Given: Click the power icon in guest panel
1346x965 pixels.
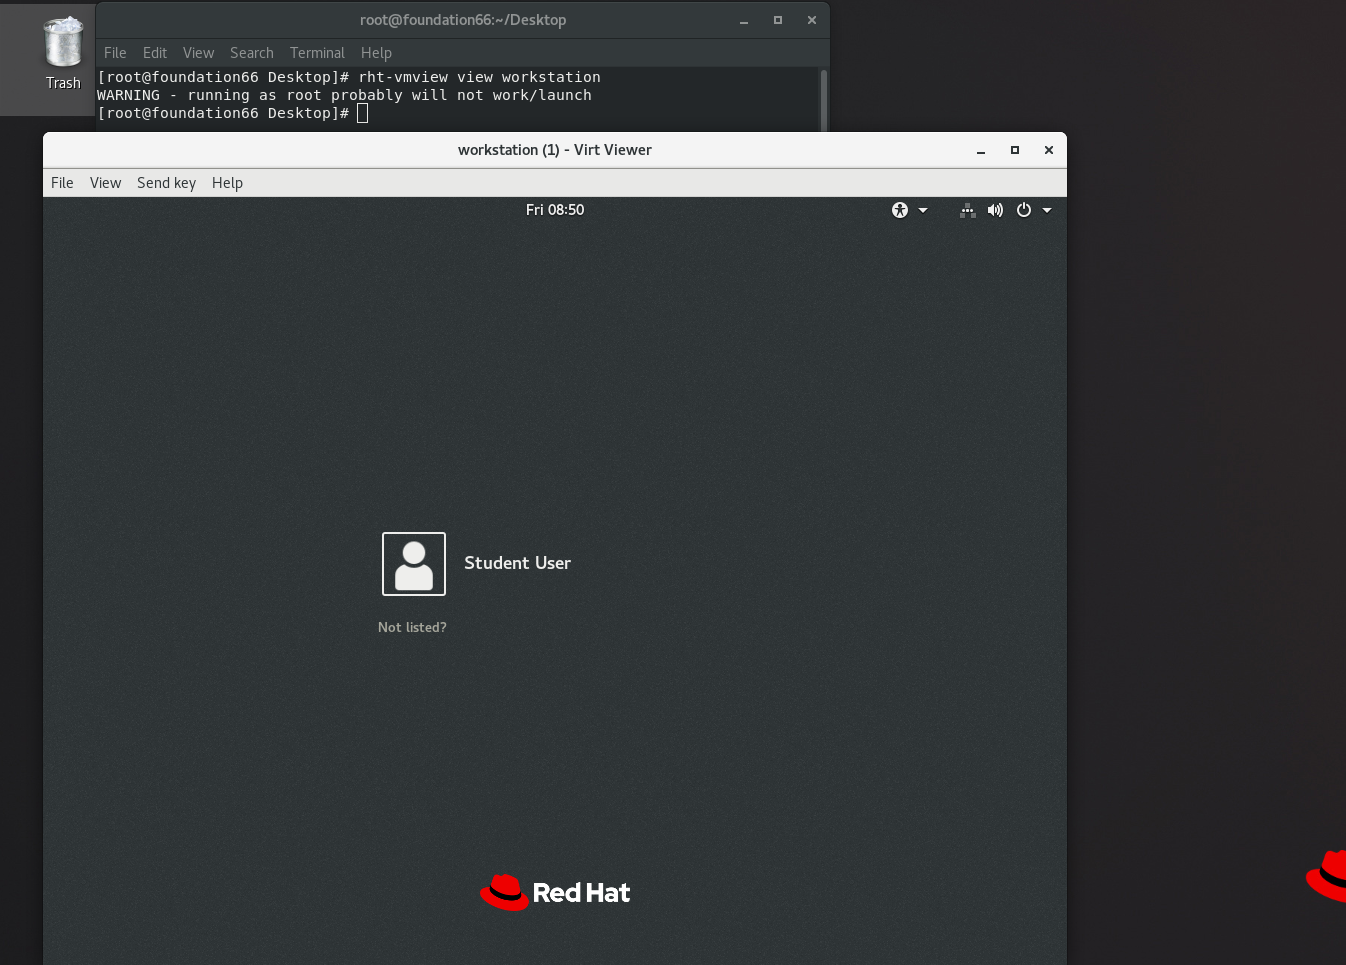Looking at the screenshot, I should 1024,210.
